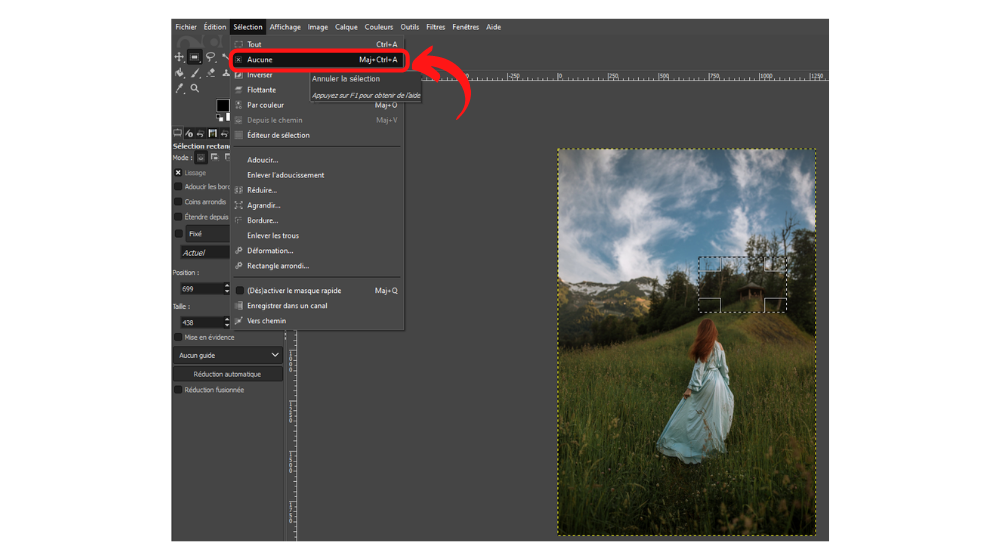Choose Tout to select all
This screenshot has width=1000, height=560.
point(318,45)
